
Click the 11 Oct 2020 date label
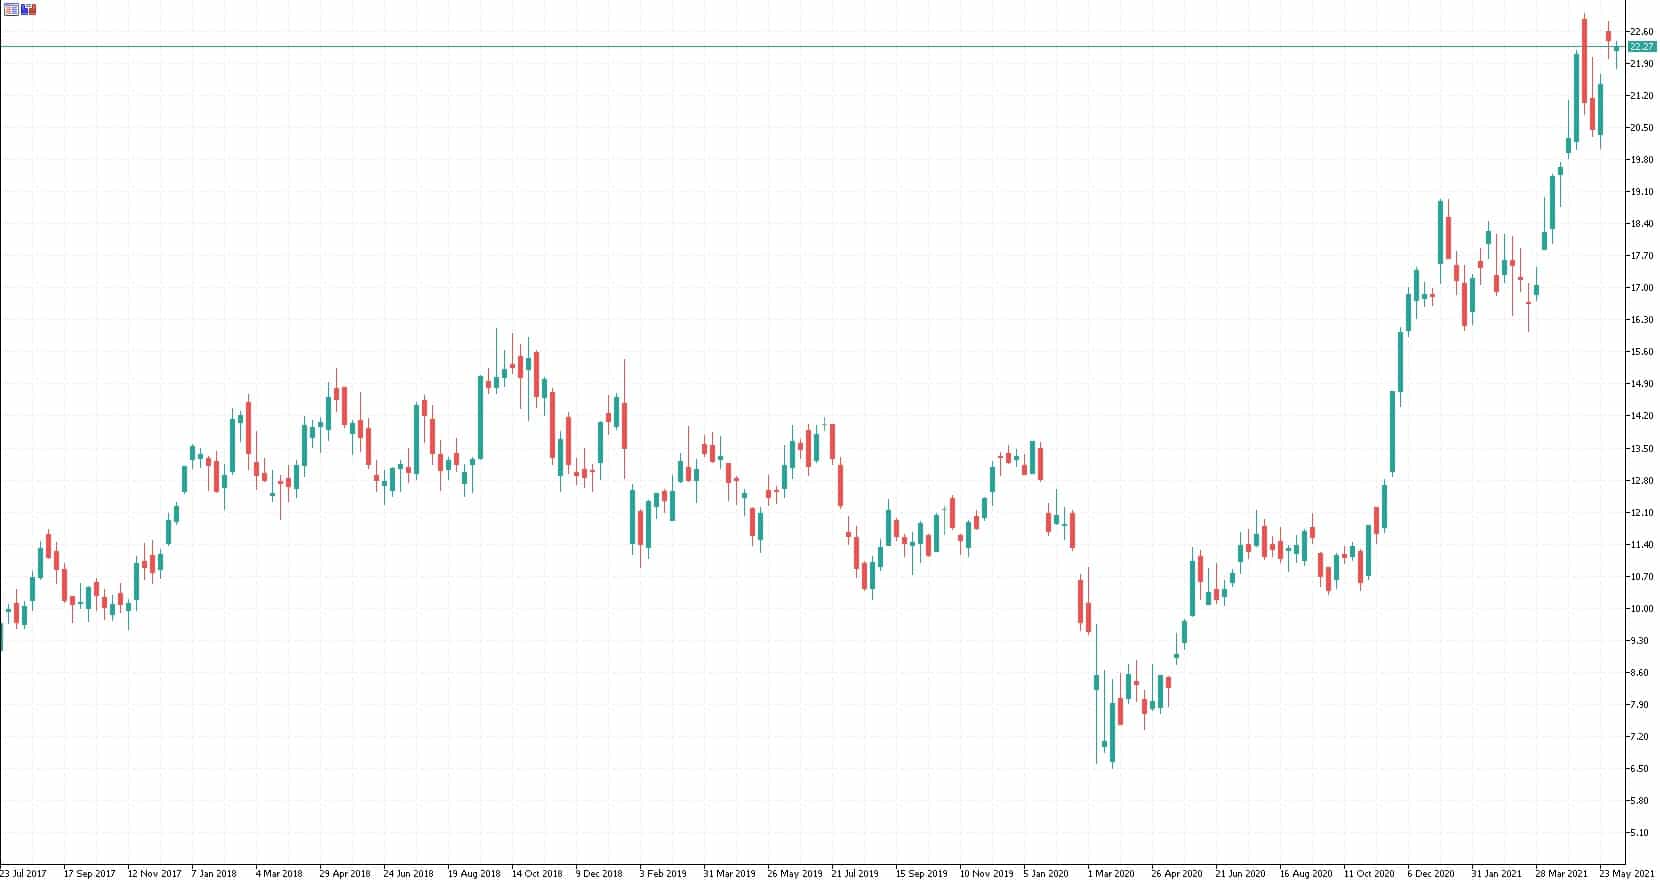click(1369, 873)
